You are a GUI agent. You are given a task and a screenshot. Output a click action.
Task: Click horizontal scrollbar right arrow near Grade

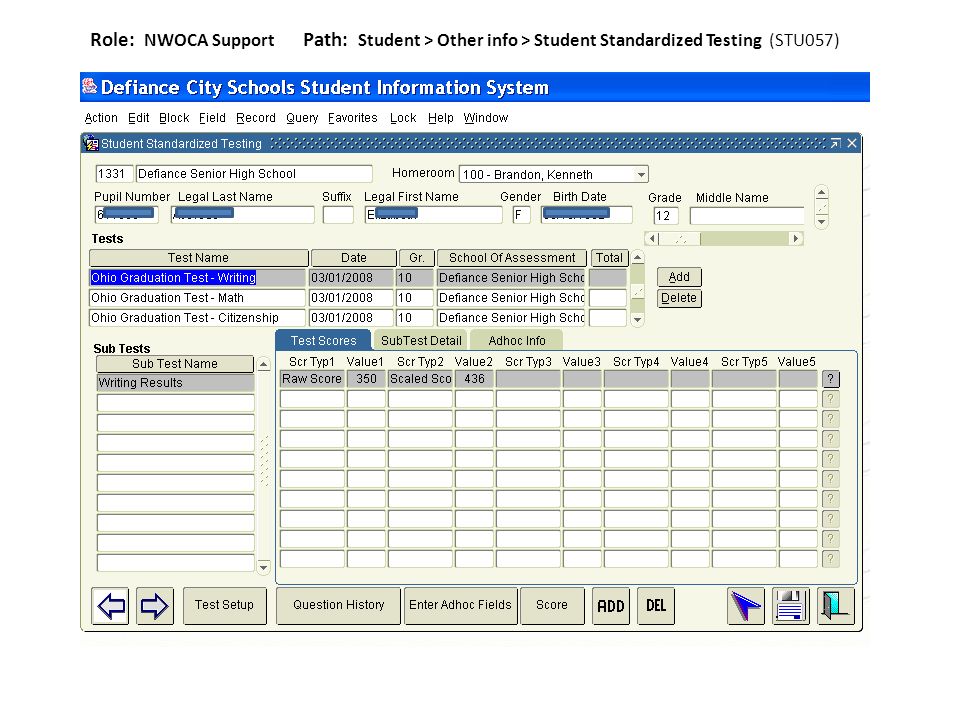pos(795,239)
